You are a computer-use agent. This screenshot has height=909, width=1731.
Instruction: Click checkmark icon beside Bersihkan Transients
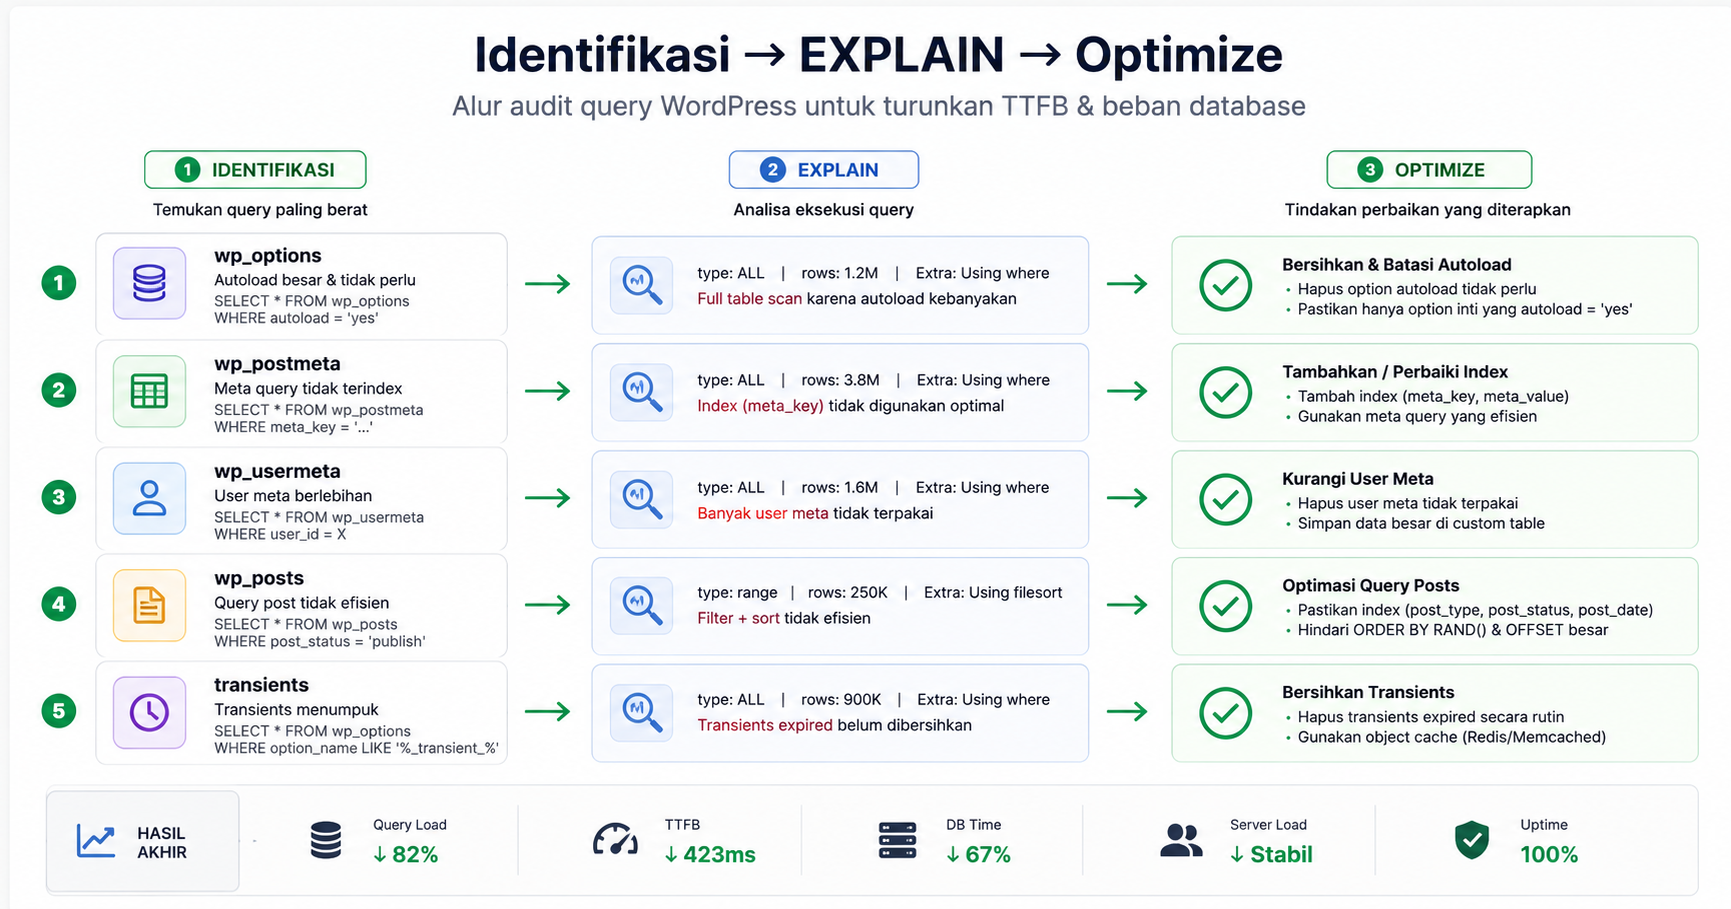coord(1225,712)
